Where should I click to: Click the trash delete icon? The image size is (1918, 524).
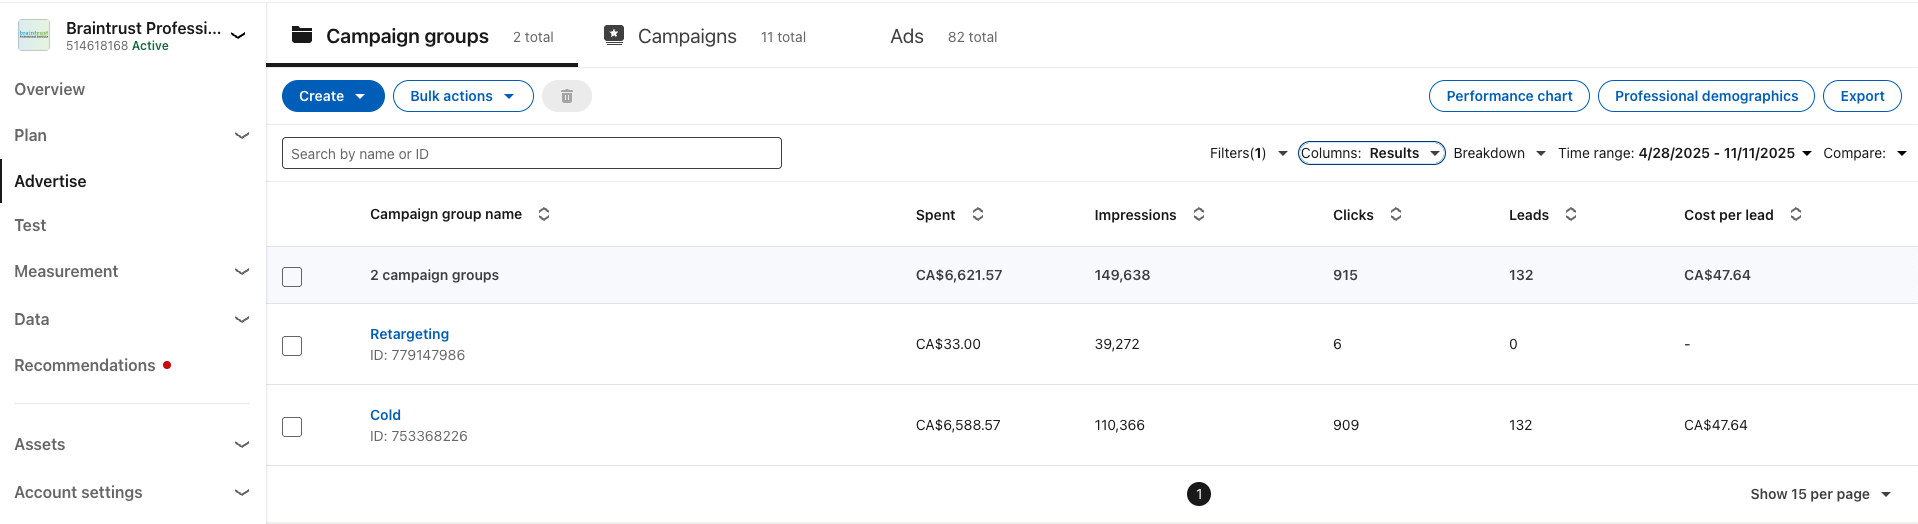pyautogui.click(x=566, y=96)
